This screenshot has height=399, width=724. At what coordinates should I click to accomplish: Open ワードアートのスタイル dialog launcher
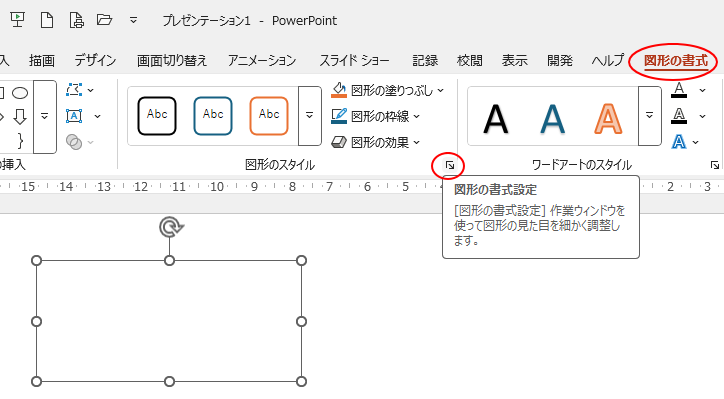pos(715,165)
